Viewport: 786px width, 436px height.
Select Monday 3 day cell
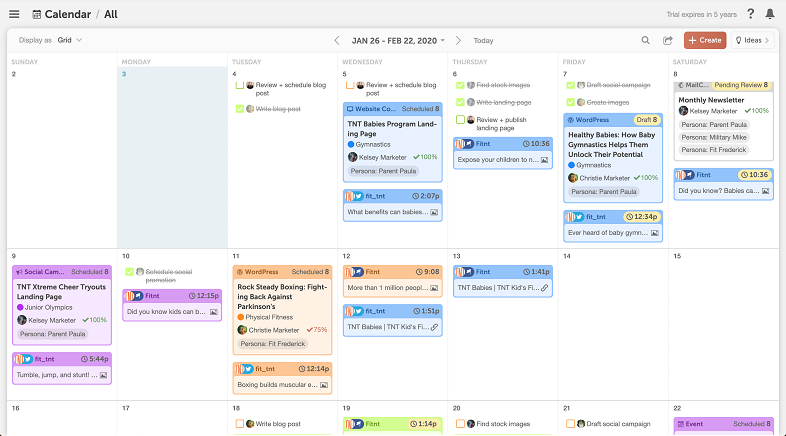pyautogui.click(x=172, y=158)
